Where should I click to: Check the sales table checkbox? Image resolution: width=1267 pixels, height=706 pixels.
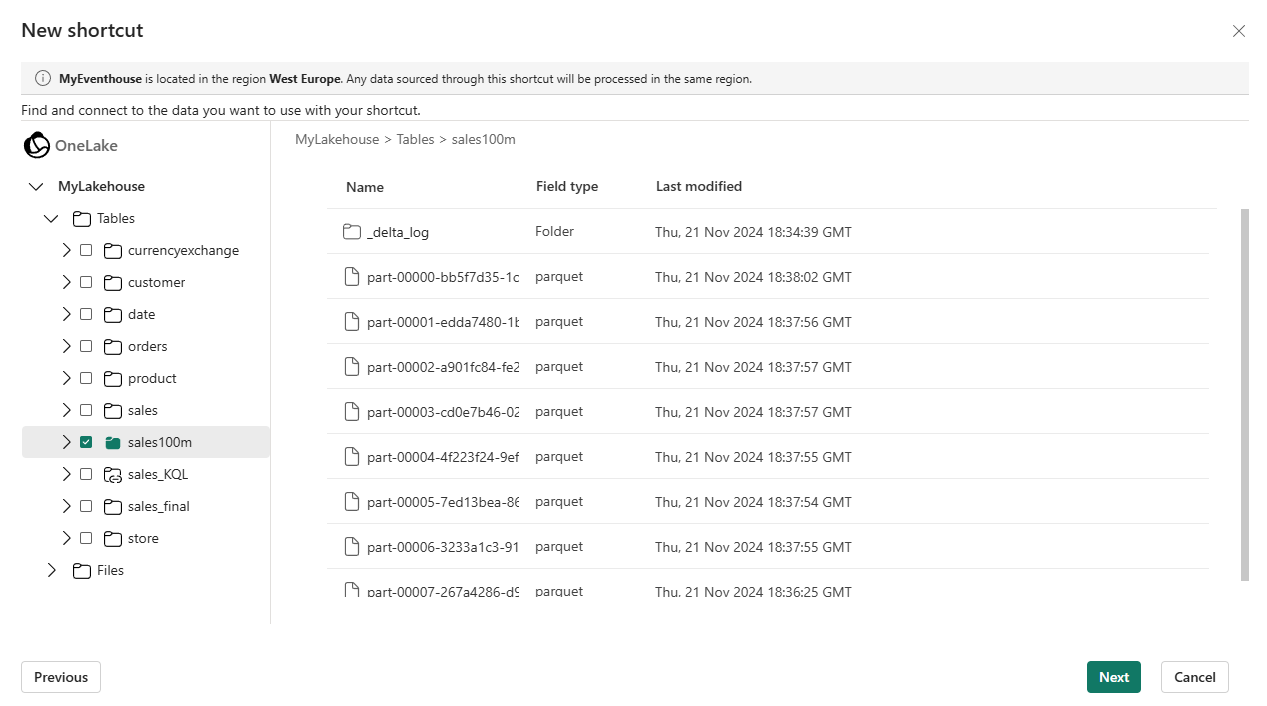[x=86, y=410]
